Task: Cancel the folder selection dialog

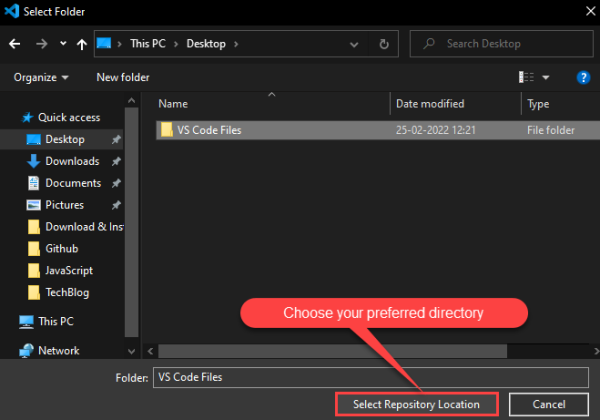Action: click(x=548, y=404)
